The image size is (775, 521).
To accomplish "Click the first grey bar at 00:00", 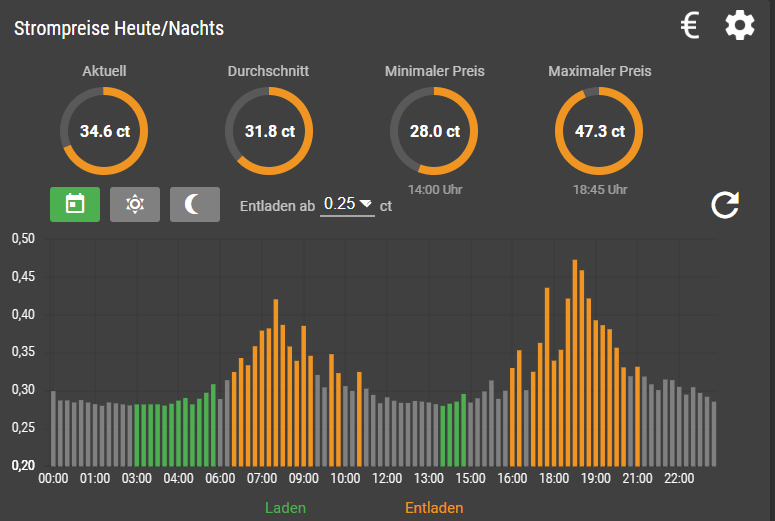I will tap(53, 428).
